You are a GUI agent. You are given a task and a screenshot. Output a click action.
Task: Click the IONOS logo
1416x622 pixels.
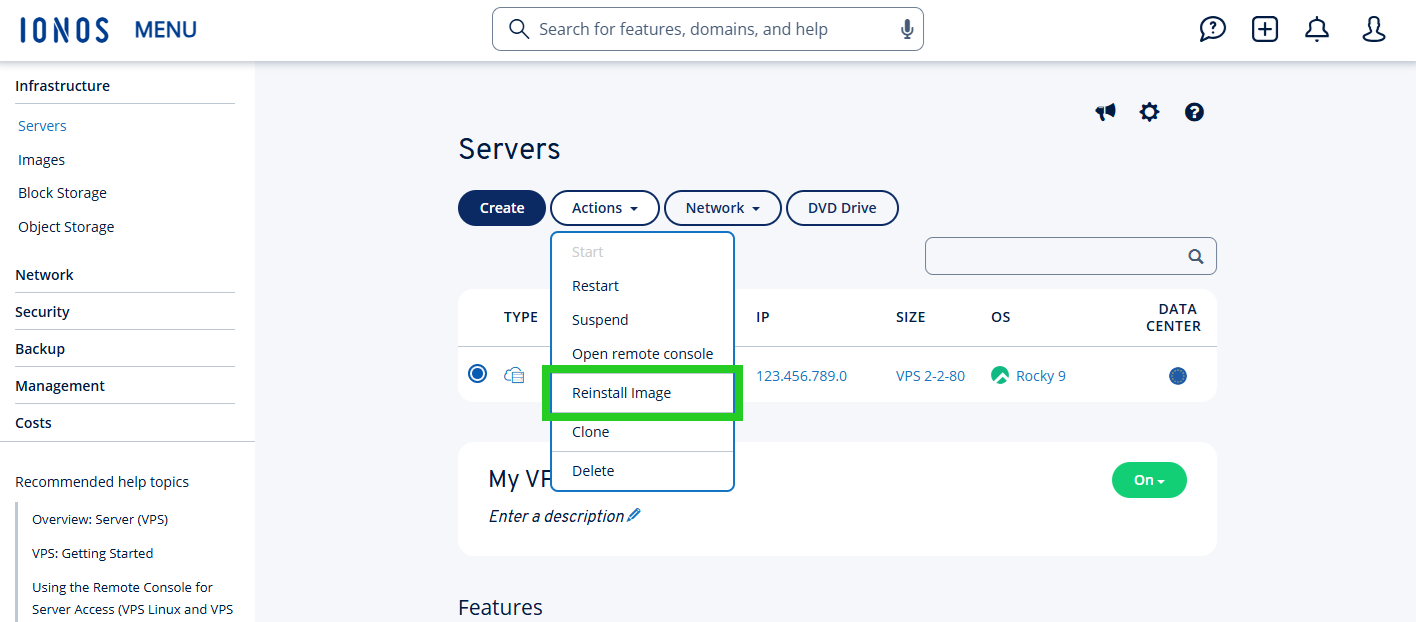pos(64,30)
